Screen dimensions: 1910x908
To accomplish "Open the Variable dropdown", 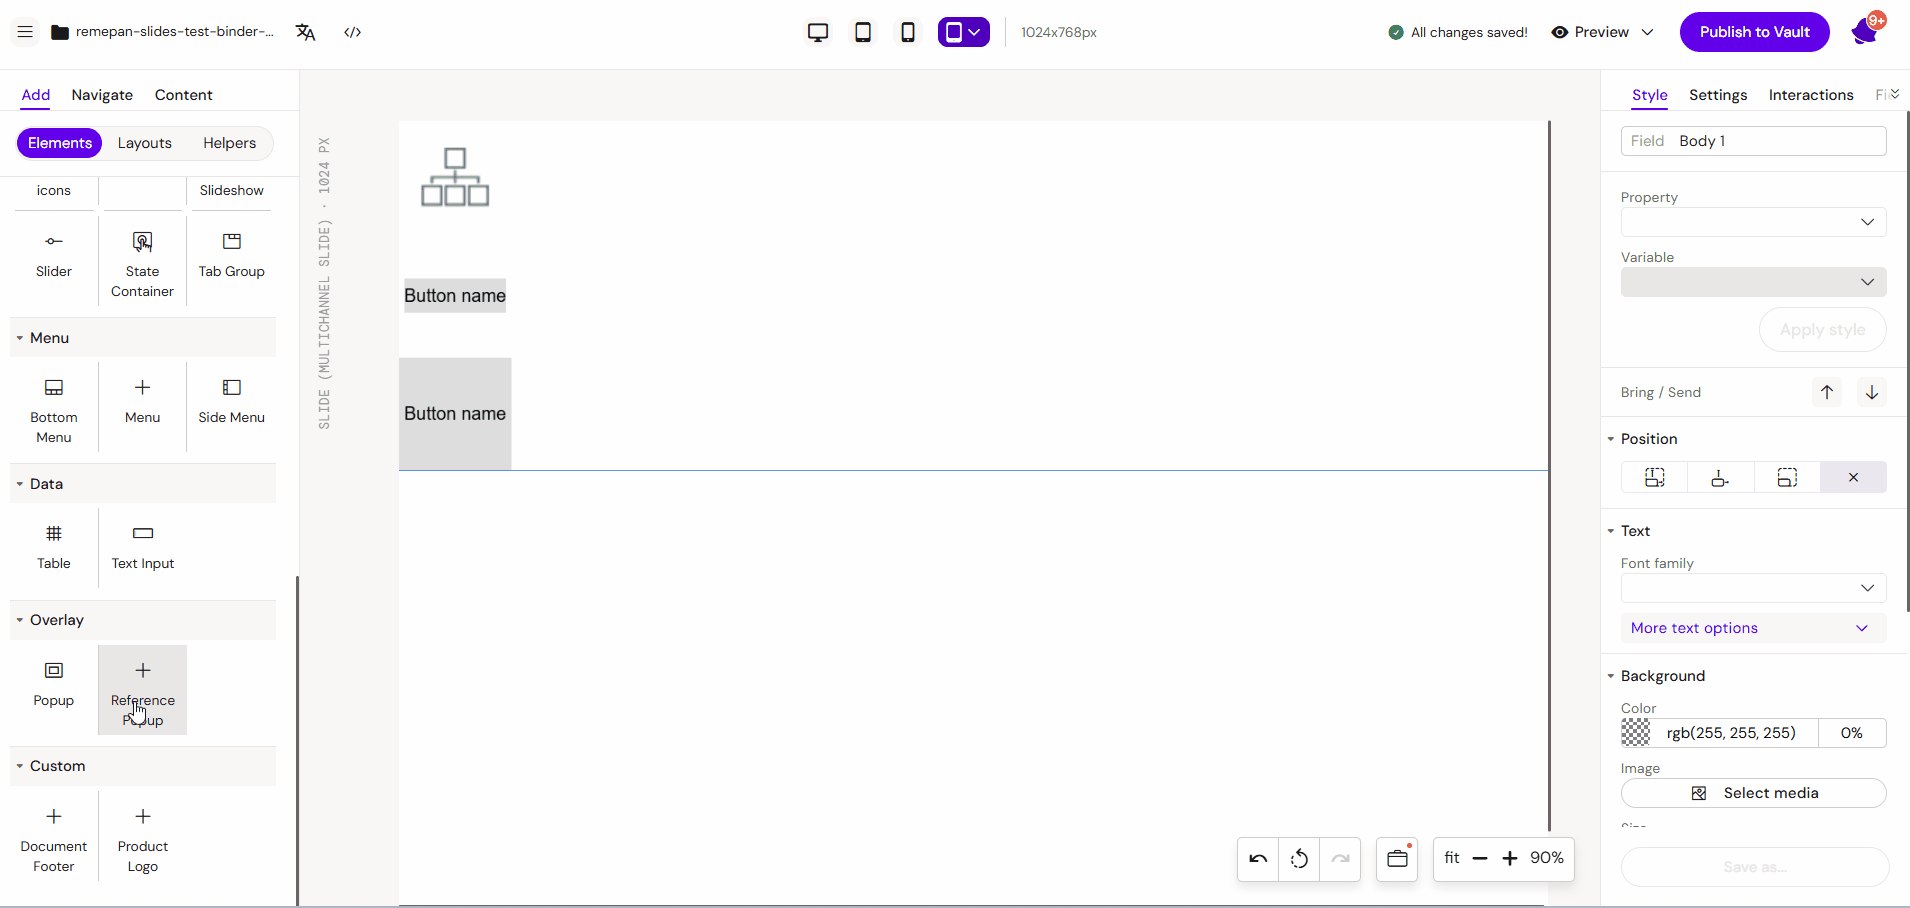I will coord(1753,282).
